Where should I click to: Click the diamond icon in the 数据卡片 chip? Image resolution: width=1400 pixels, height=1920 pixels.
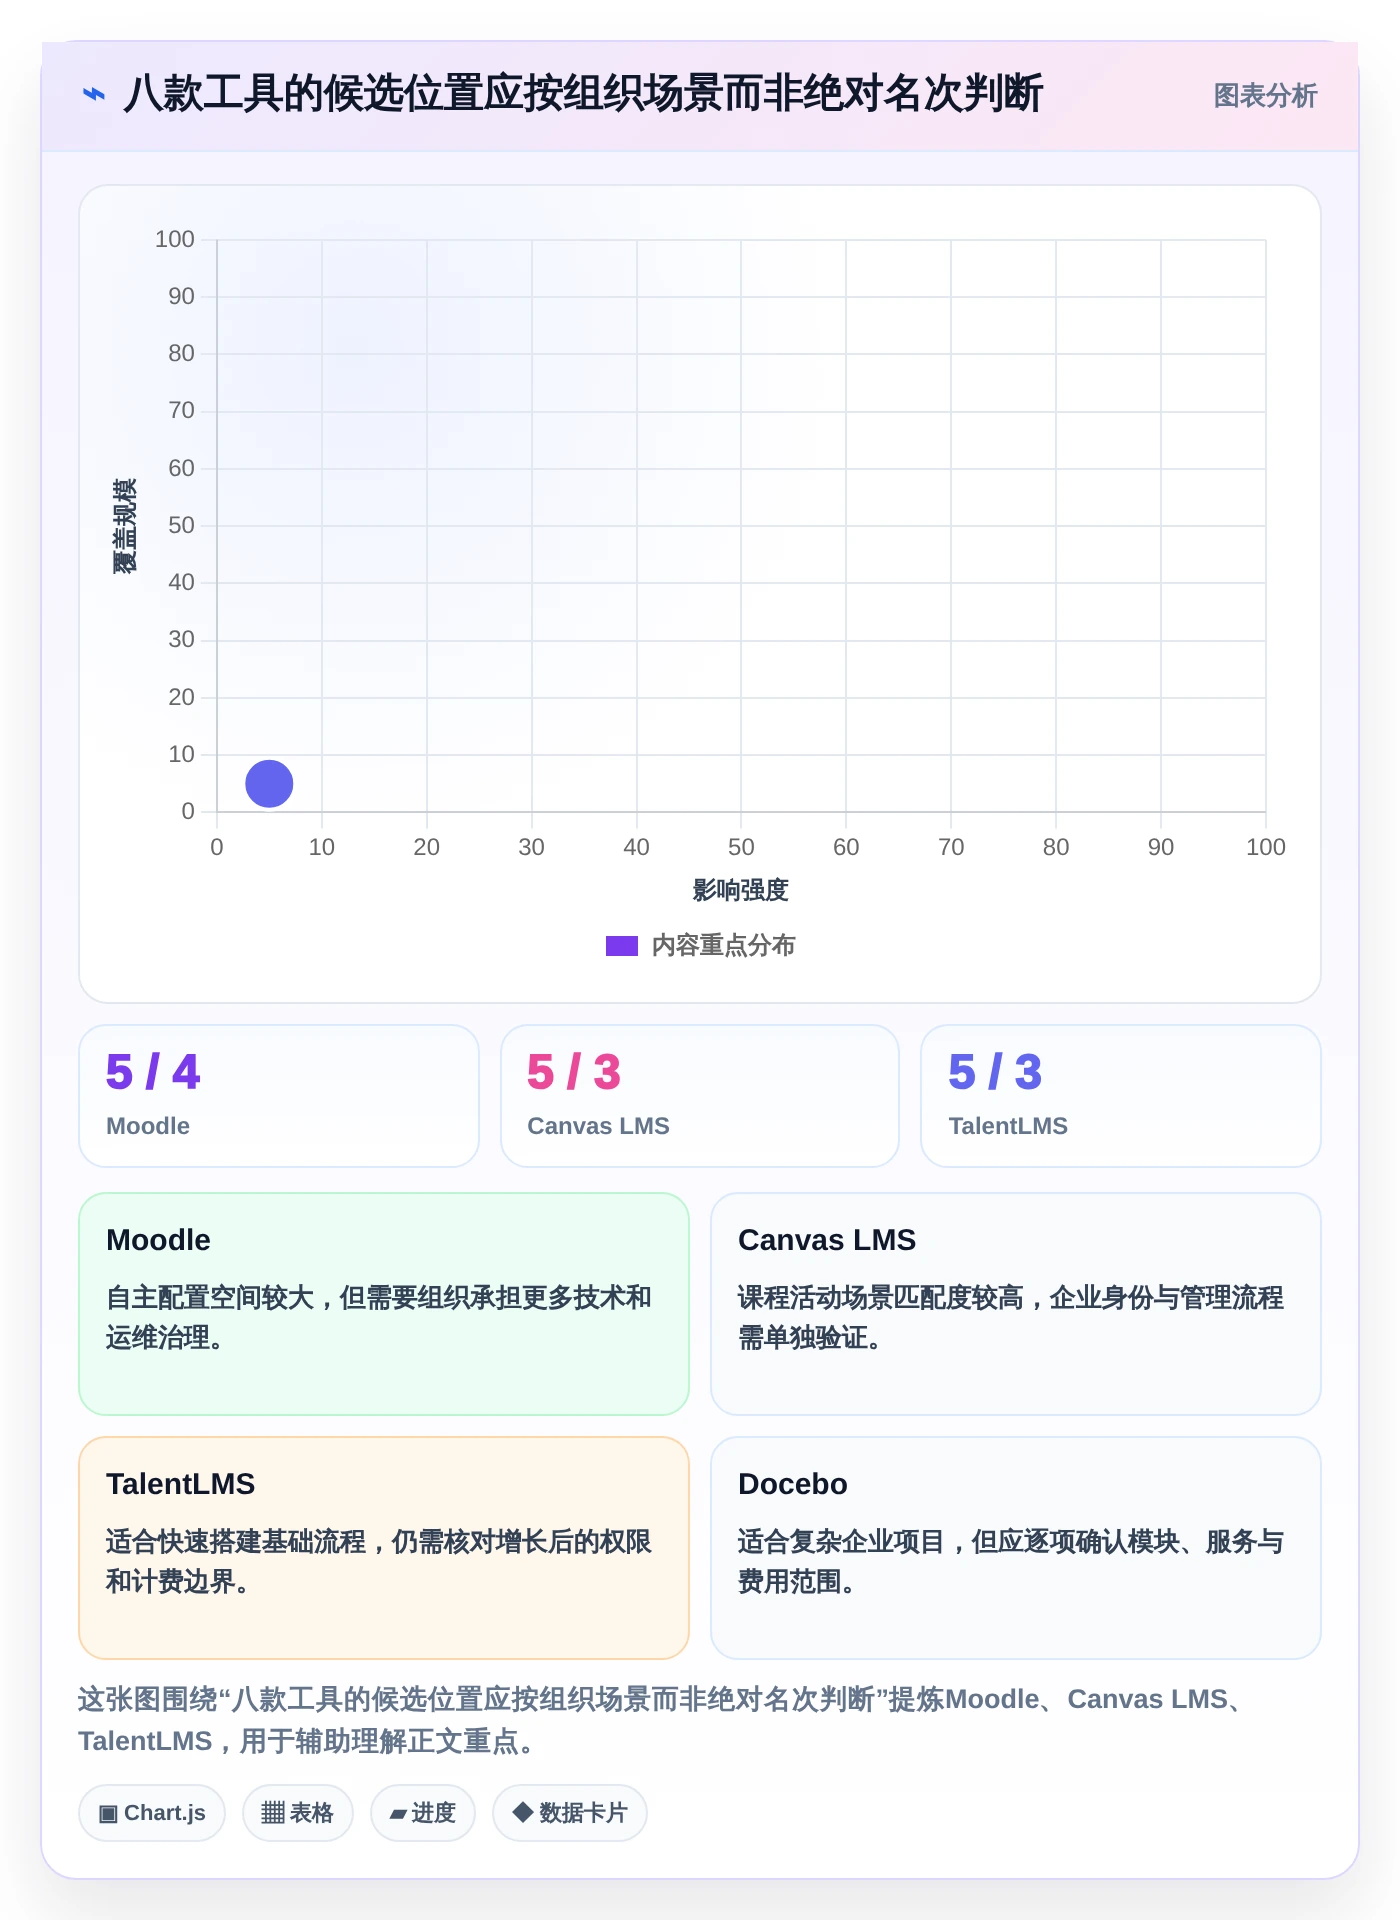click(x=522, y=1812)
